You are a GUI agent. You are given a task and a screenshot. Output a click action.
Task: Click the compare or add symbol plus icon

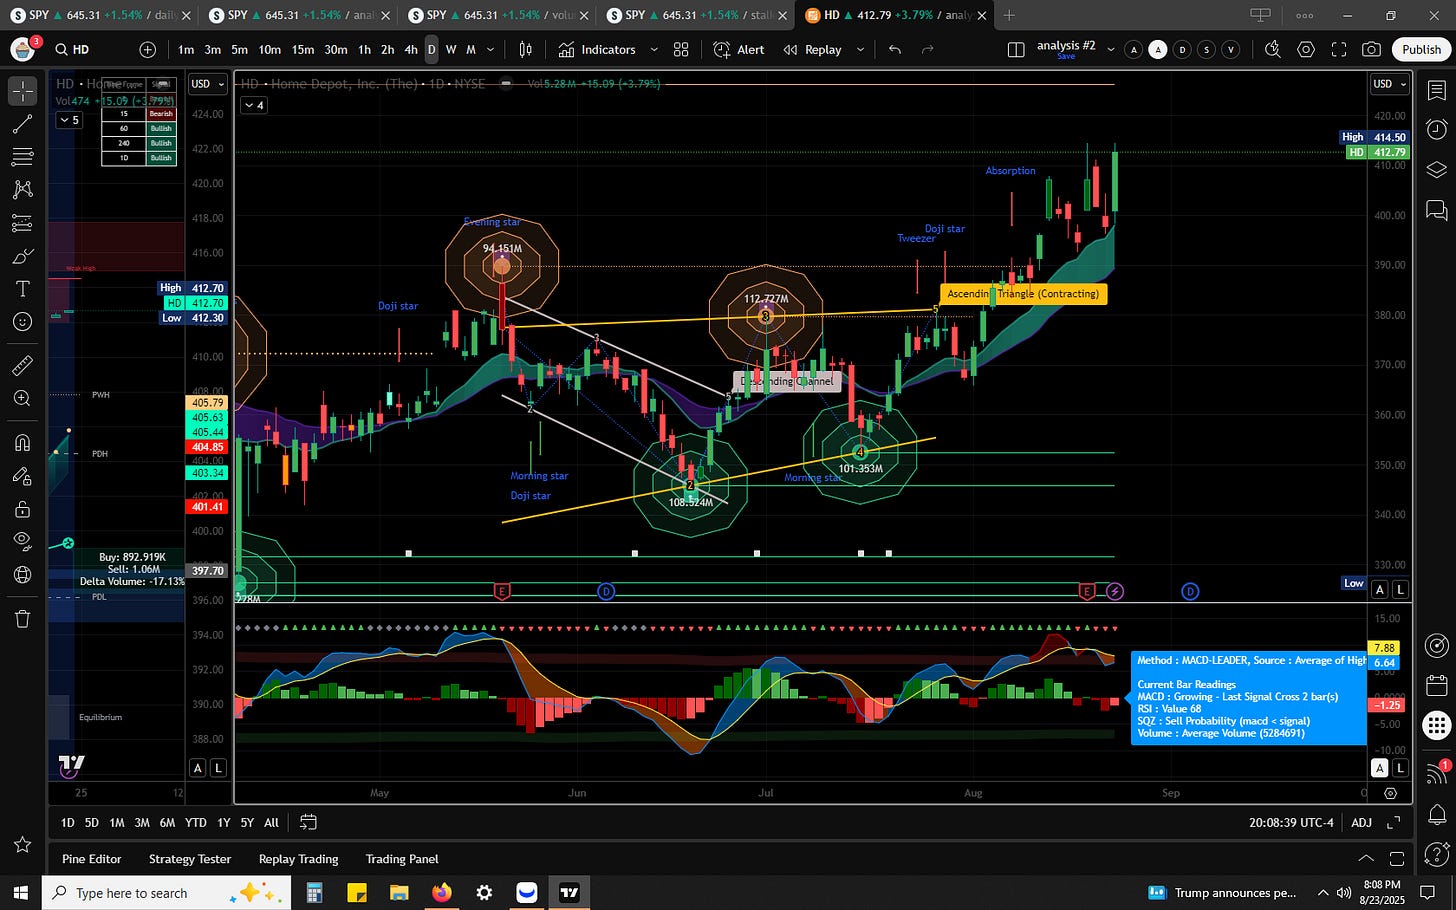point(148,49)
